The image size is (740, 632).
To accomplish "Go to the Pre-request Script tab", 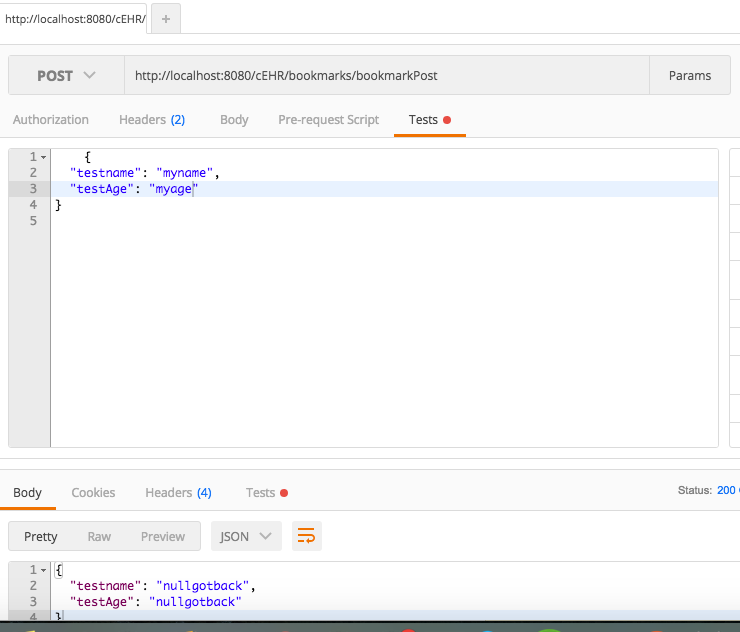I will coord(328,119).
